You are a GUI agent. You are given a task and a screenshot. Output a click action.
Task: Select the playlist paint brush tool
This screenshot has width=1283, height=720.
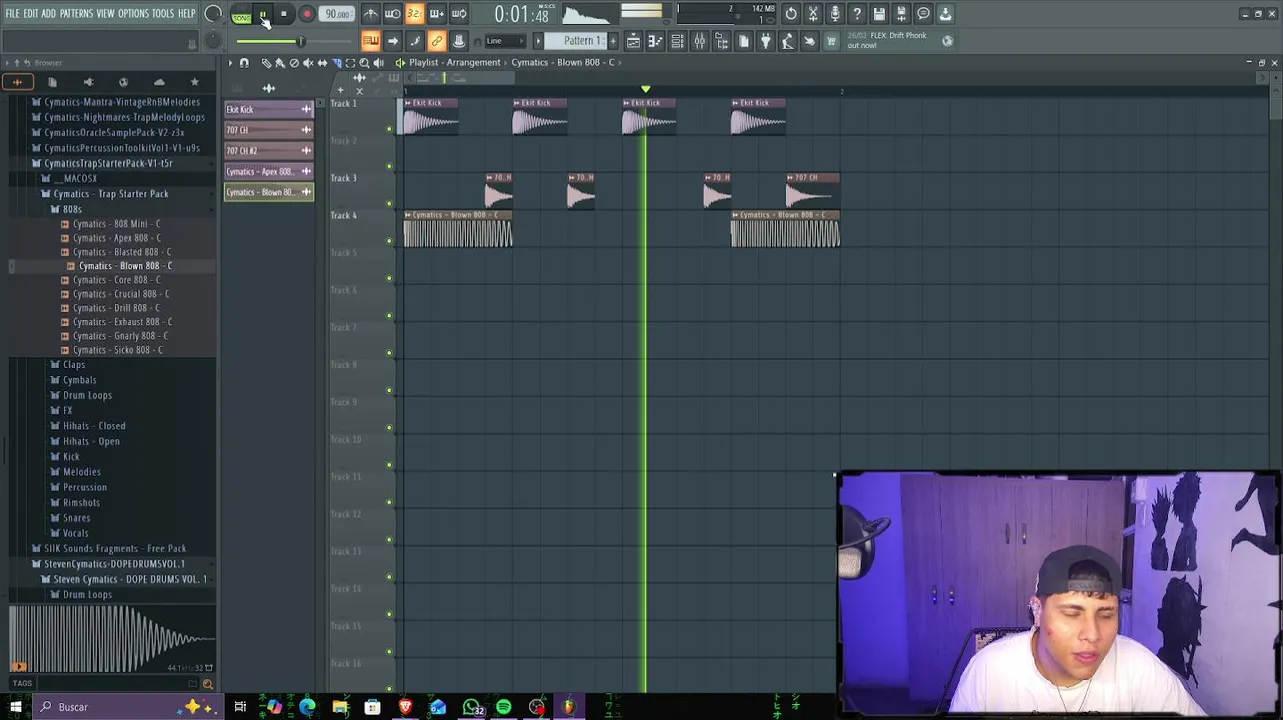[280, 63]
